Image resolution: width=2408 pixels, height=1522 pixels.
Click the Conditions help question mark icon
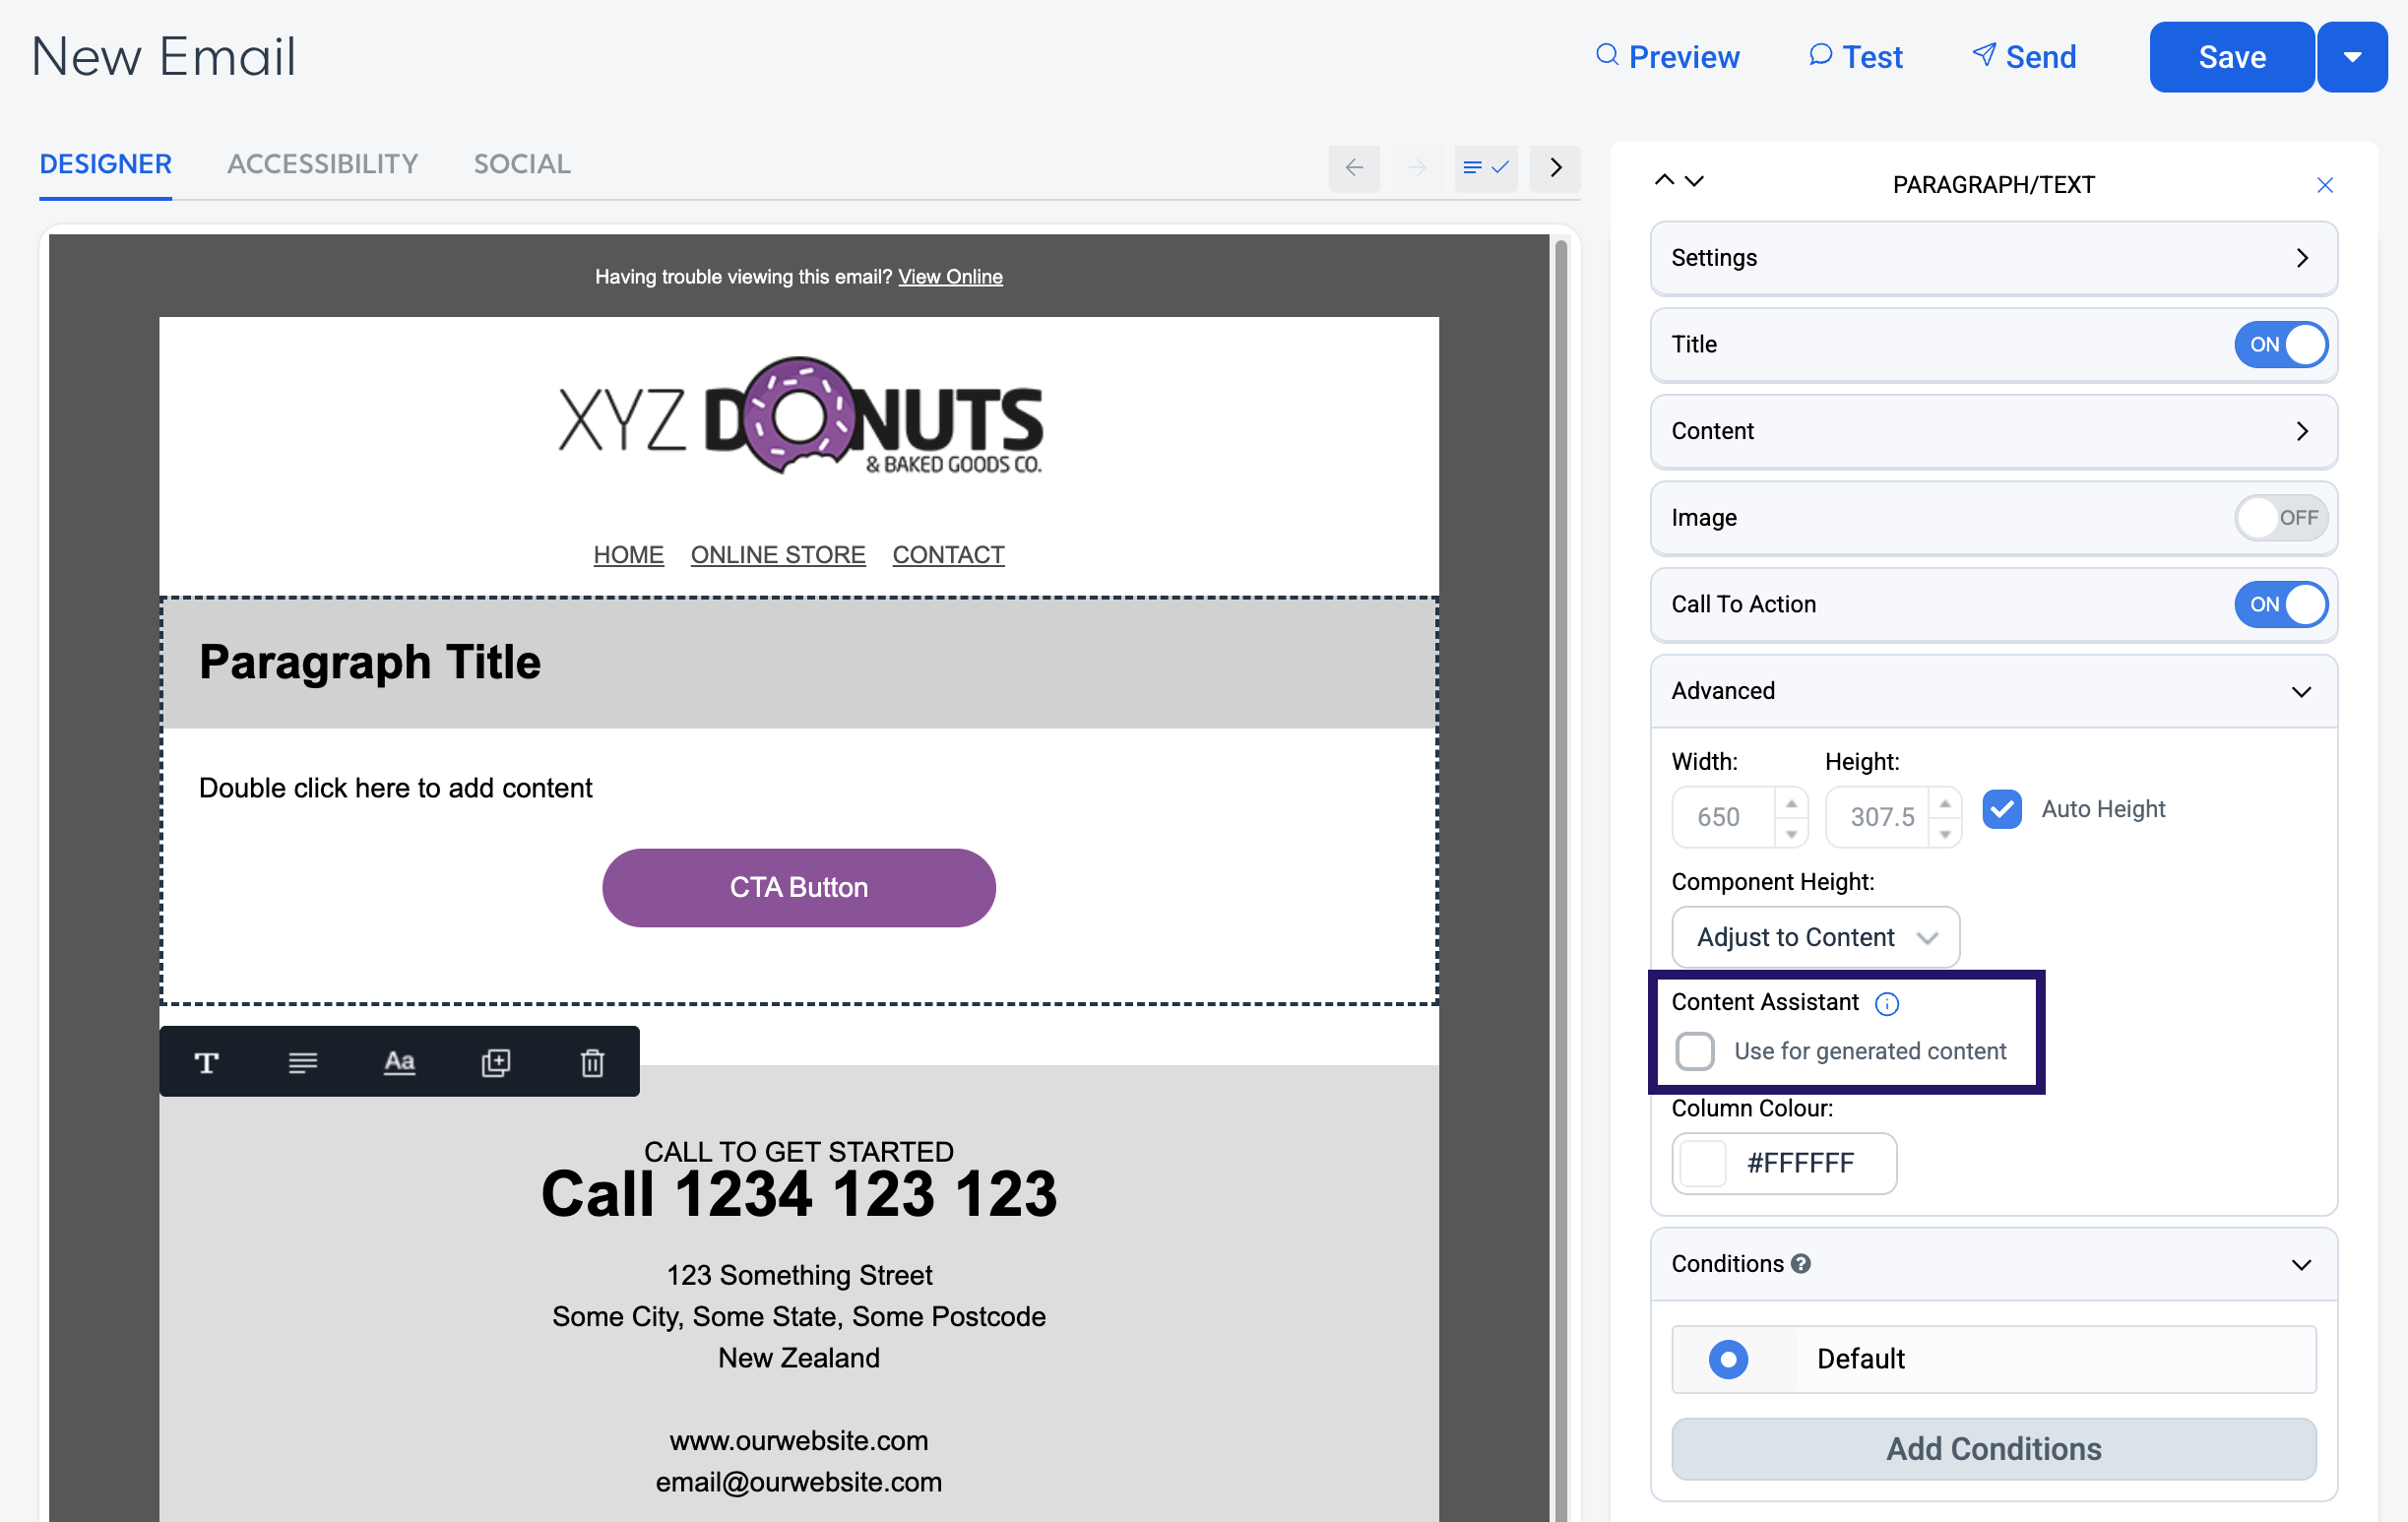1801,1264
